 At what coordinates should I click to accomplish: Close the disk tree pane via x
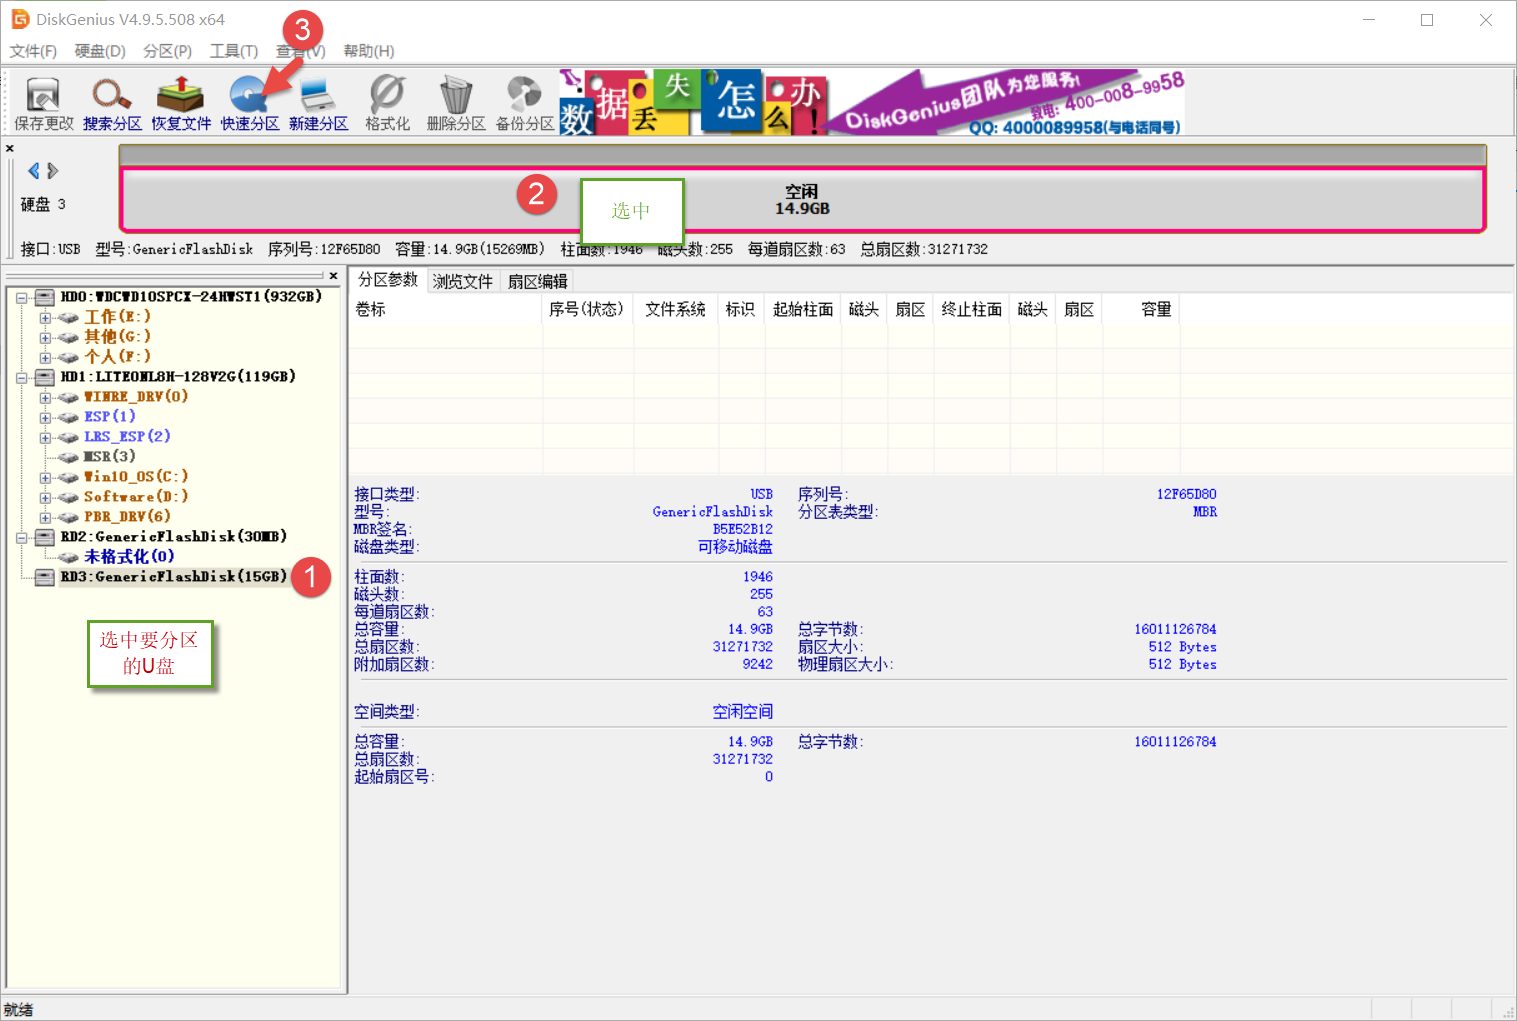click(333, 276)
